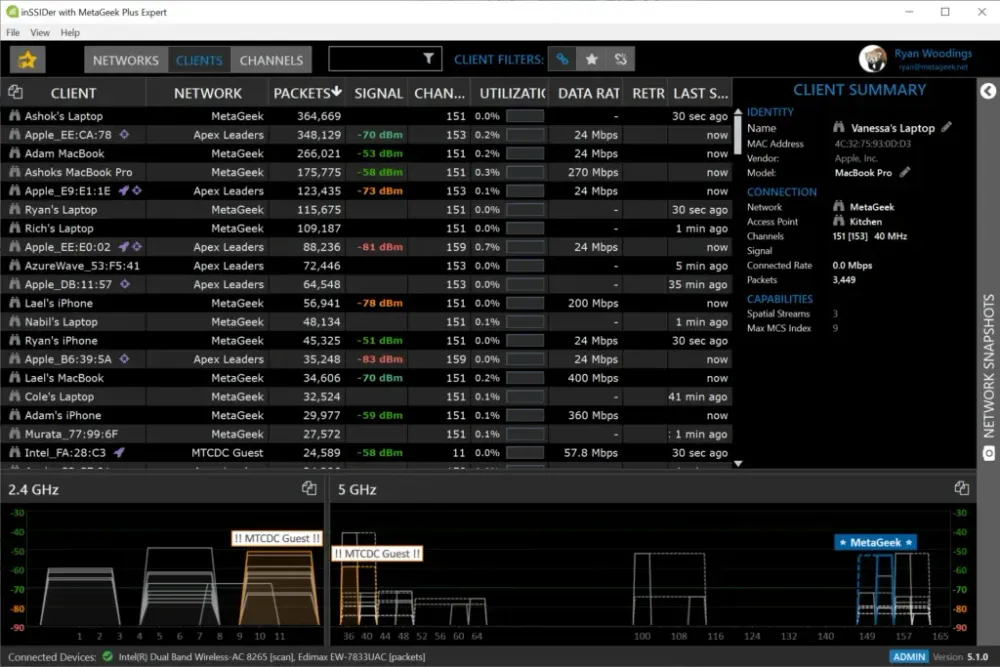Open the NETWORK SNAPSHOTS side panel

point(985,350)
